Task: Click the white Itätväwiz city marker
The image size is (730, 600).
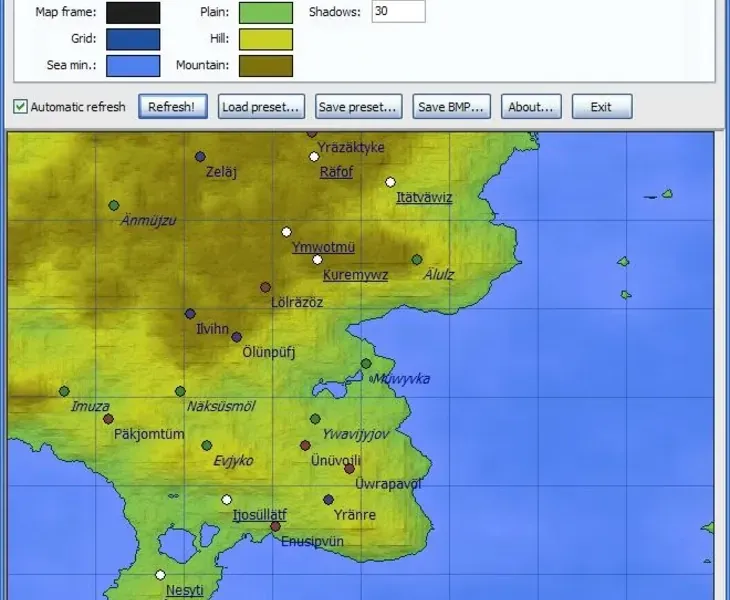Action: pos(391,182)
